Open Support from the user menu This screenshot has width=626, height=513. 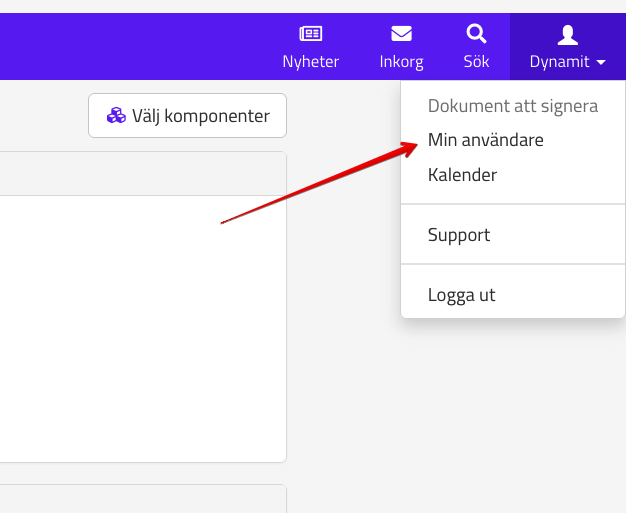pyautogui.click(x=458, y=235)
